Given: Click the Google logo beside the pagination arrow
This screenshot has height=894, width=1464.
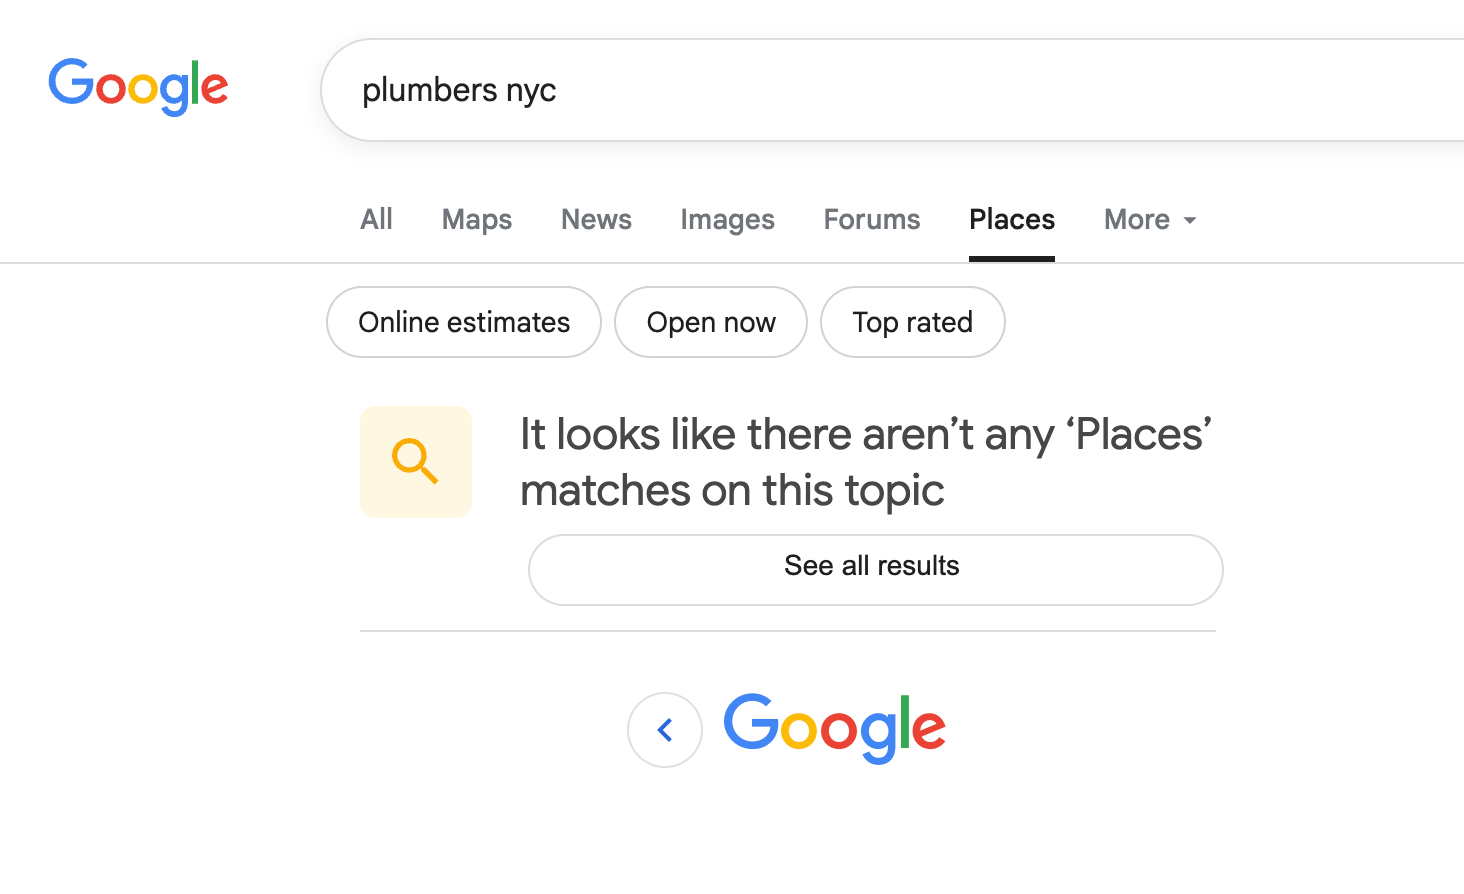Looking at the screenshot, I should [x=835, y=728].
